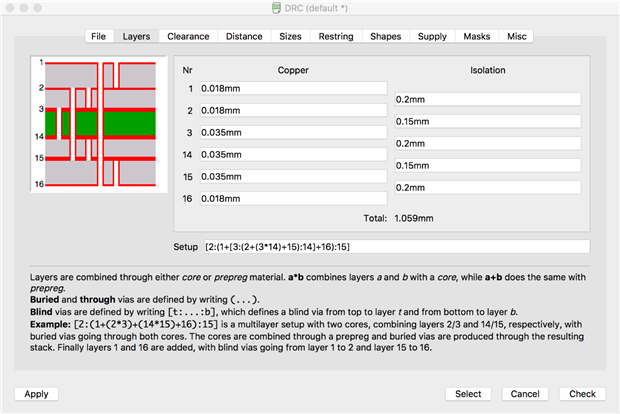
Task: Switch to the Supply tab
Action: (x=432, y=36)
